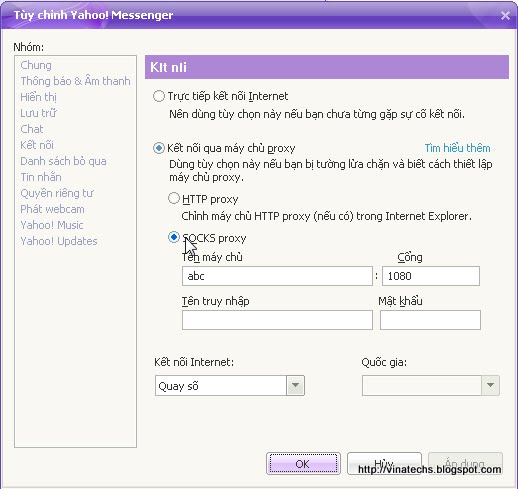518x489 pixels.
Task: Click the Tên máy chủ field containing abc
Action: [277, 276]
